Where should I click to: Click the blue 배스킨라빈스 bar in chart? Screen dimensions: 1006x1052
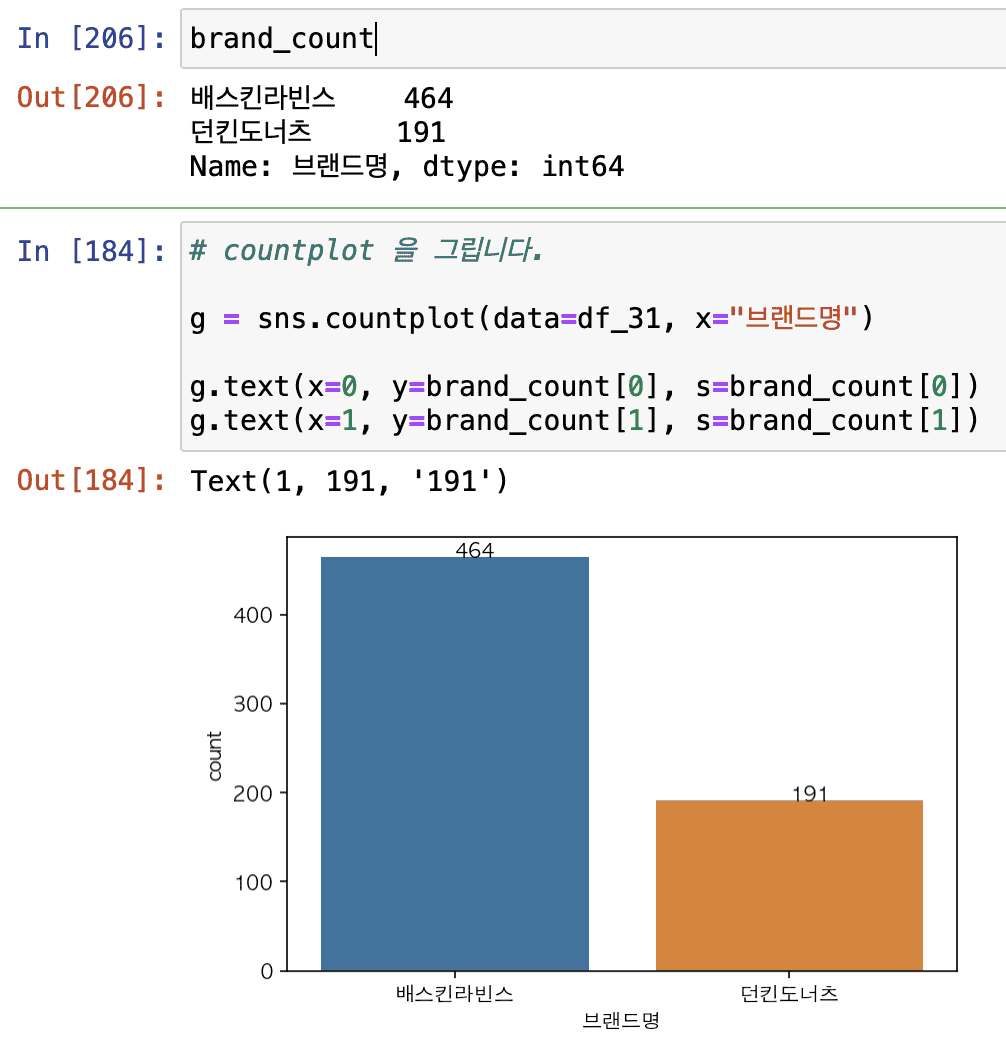455,764
